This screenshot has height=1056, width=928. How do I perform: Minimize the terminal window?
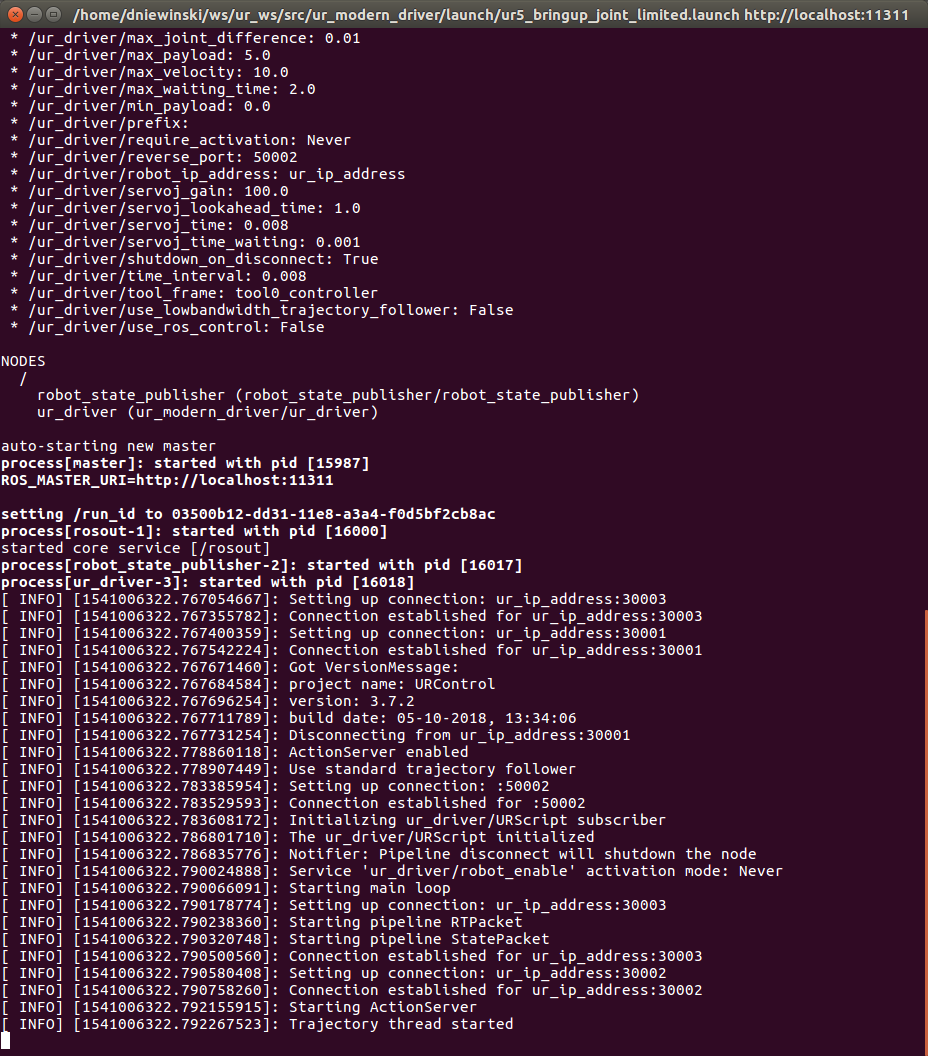(x=34, y=14)
